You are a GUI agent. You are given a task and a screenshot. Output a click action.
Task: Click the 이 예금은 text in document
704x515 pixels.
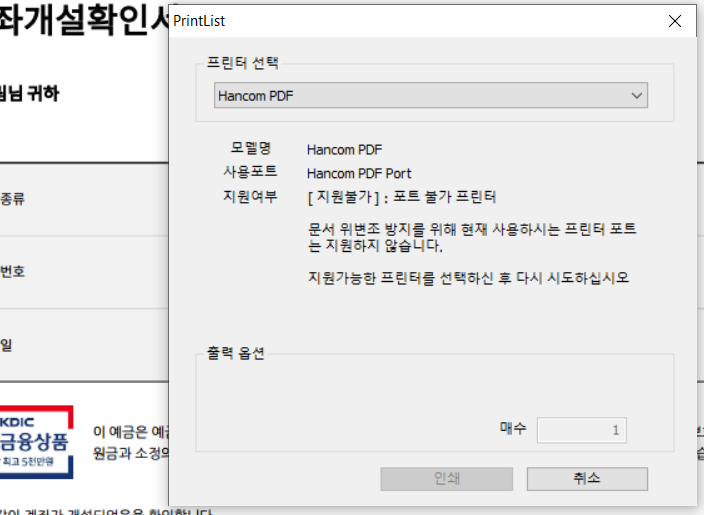click(x=120, y=432)
